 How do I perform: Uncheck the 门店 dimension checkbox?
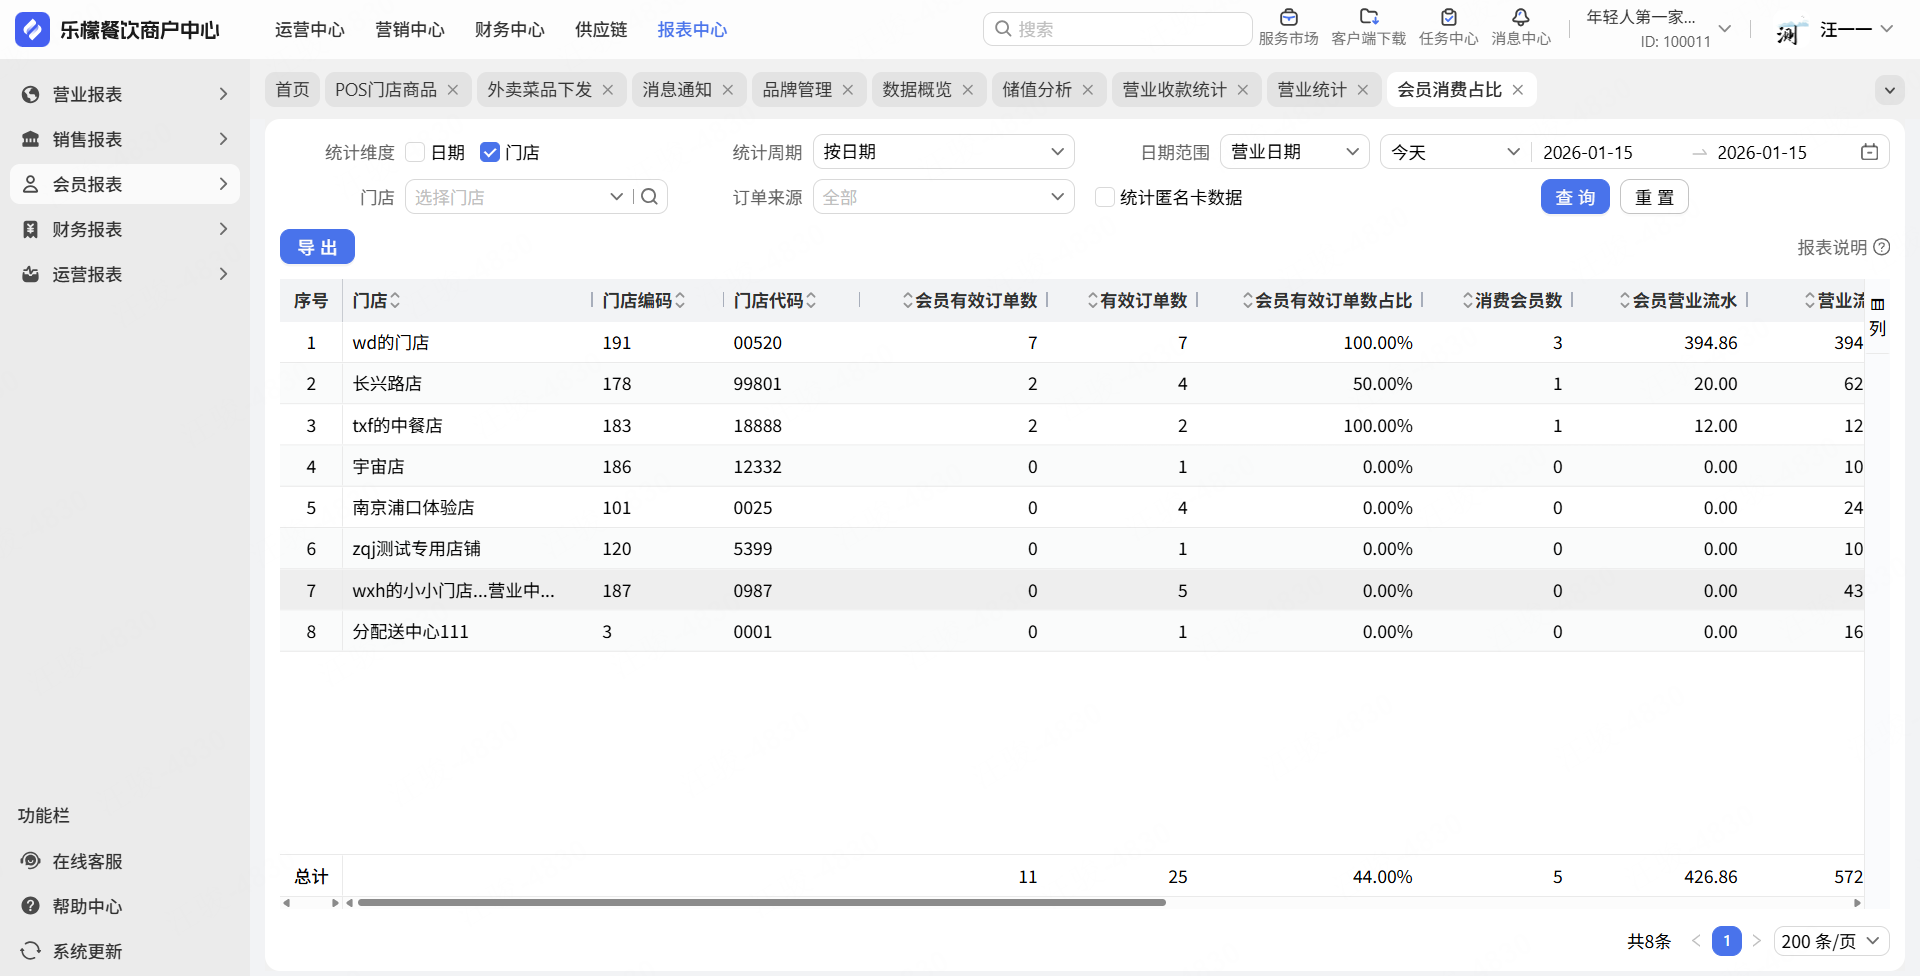(490, 152)
